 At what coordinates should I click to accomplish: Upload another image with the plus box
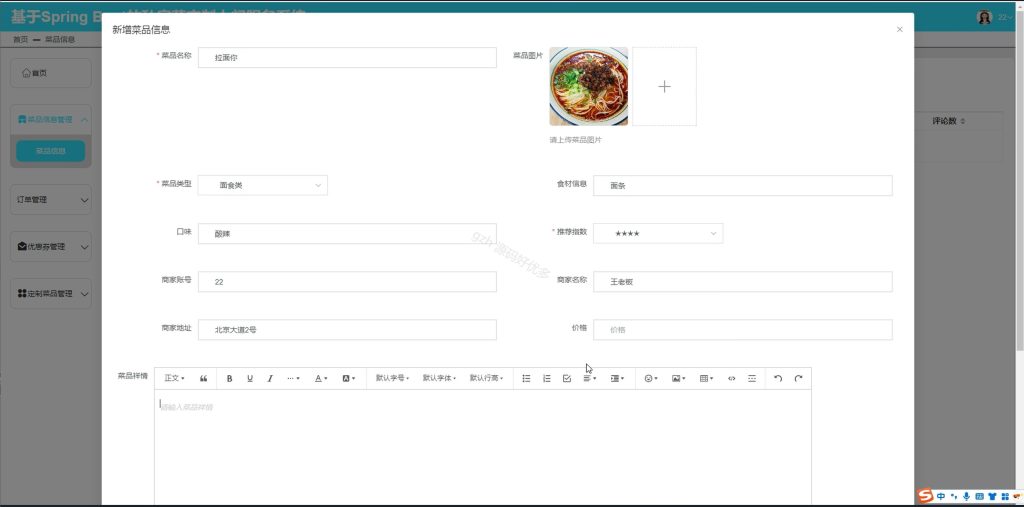click(664, 86)
